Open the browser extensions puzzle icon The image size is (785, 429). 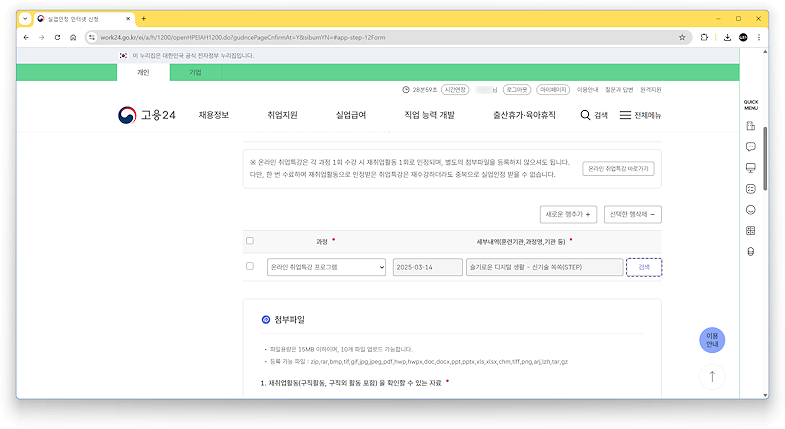pos(704,38)
